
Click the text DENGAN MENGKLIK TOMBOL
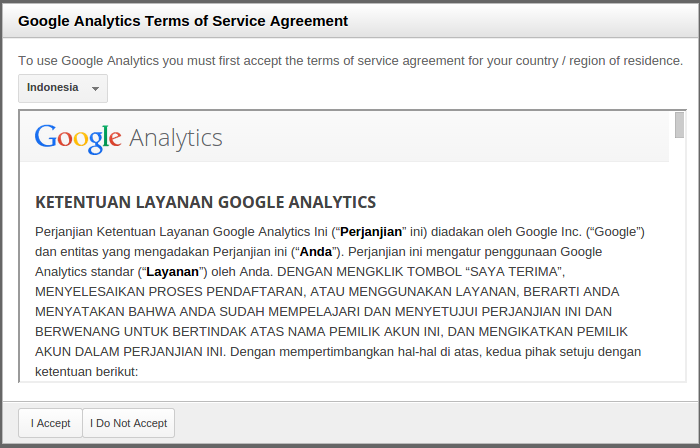[350, 271]
